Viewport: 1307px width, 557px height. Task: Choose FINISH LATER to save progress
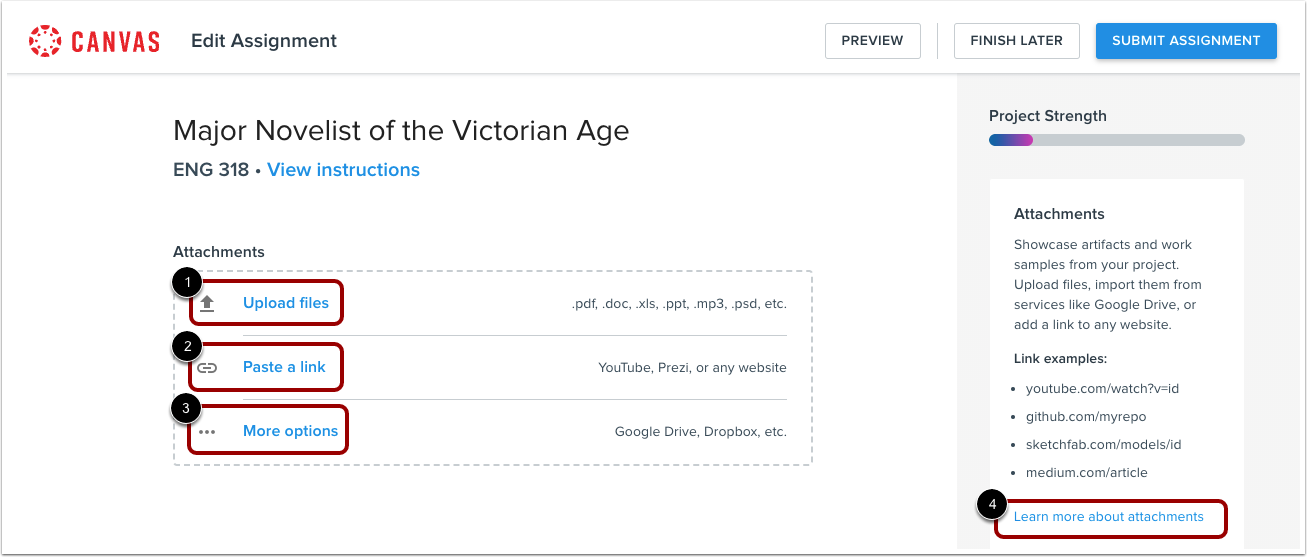point(1016,41)
